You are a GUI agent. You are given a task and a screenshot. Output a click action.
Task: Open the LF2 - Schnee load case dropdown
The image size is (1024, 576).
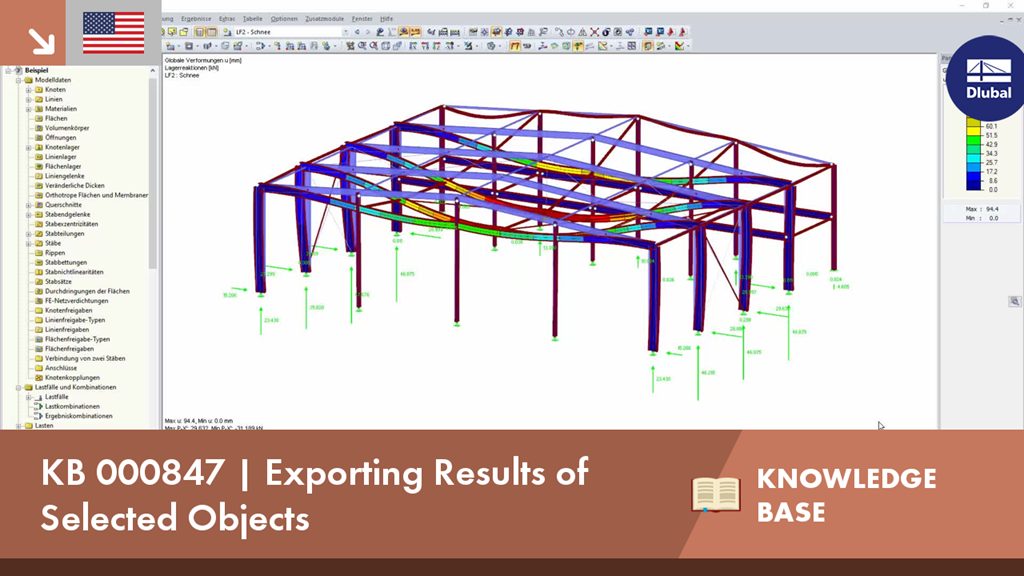[345, 31]
